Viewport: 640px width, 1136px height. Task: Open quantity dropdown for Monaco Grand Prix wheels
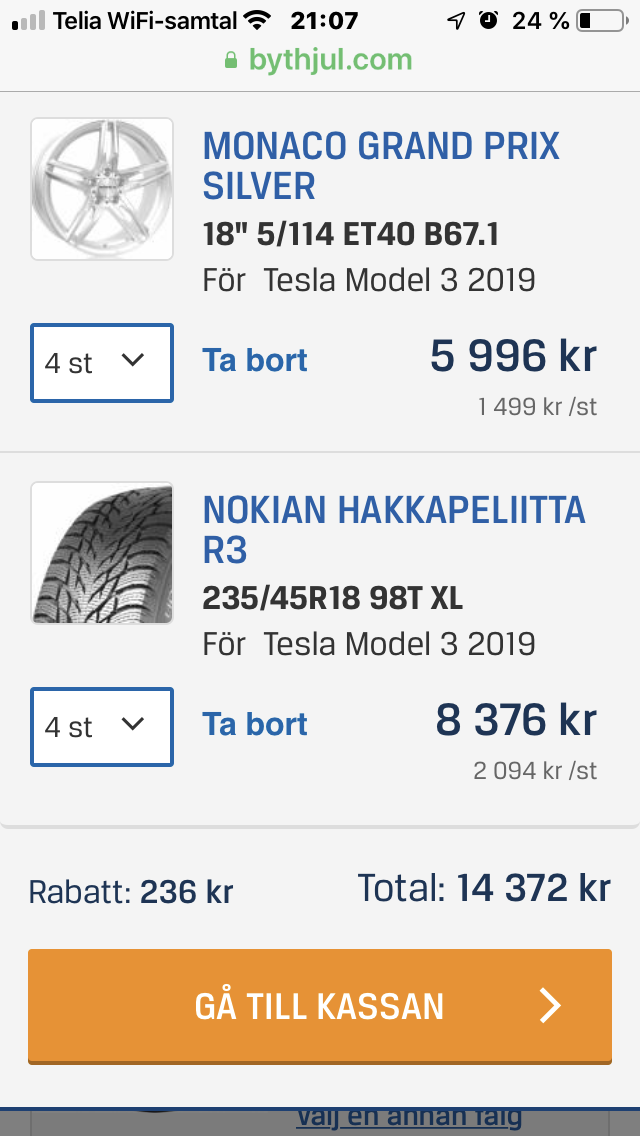pyautogui.click(x=101, y=363)
